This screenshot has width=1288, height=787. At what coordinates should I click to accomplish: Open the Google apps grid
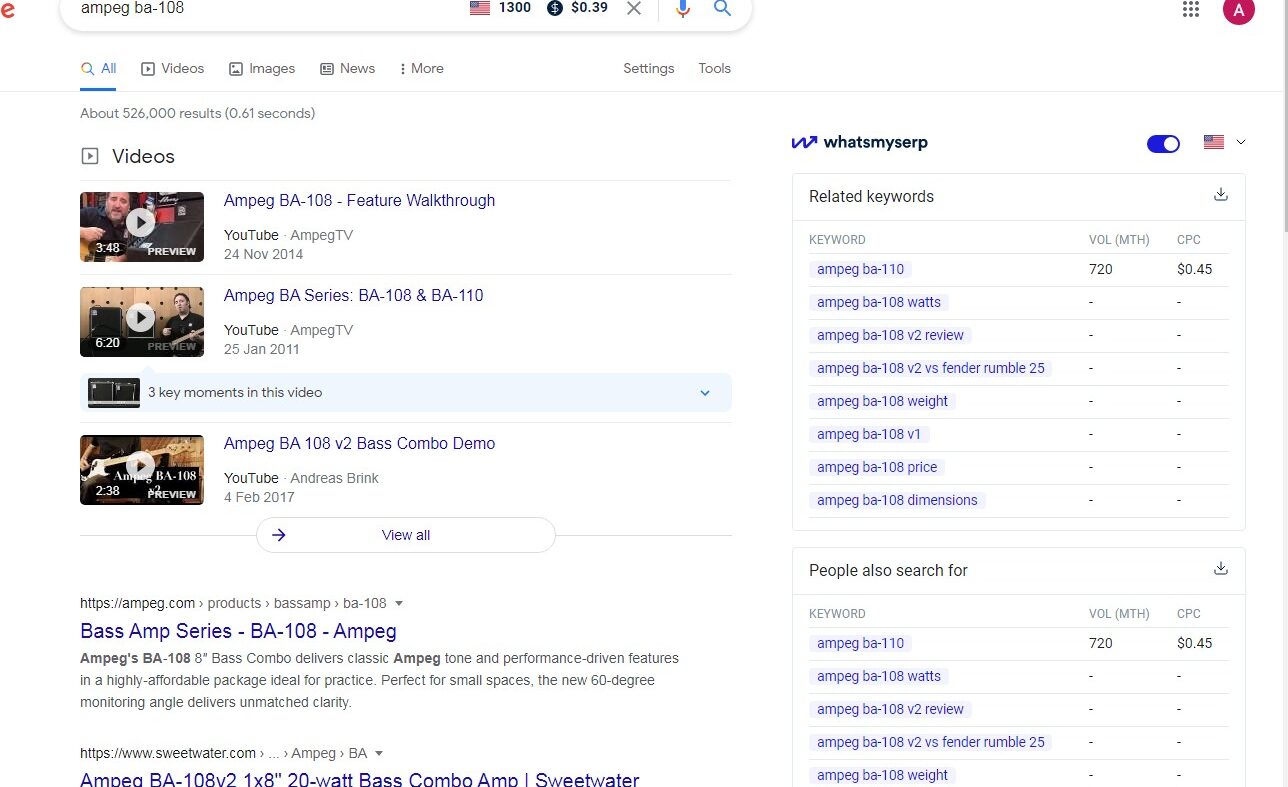[x=1191, y=9]
